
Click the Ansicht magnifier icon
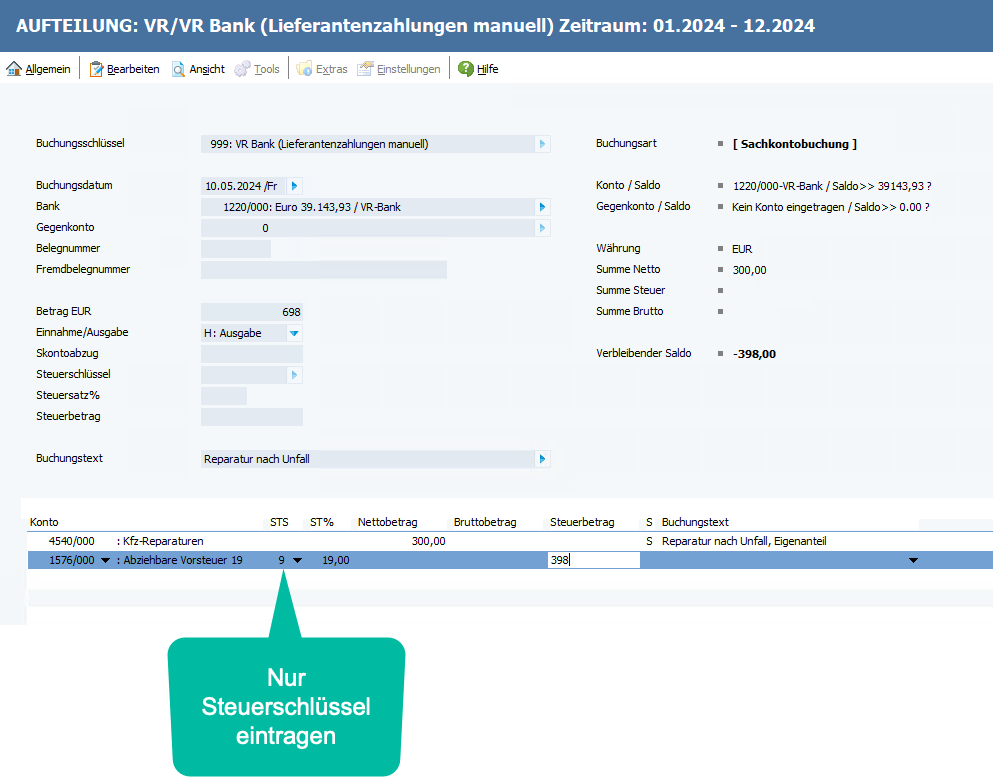179,69
